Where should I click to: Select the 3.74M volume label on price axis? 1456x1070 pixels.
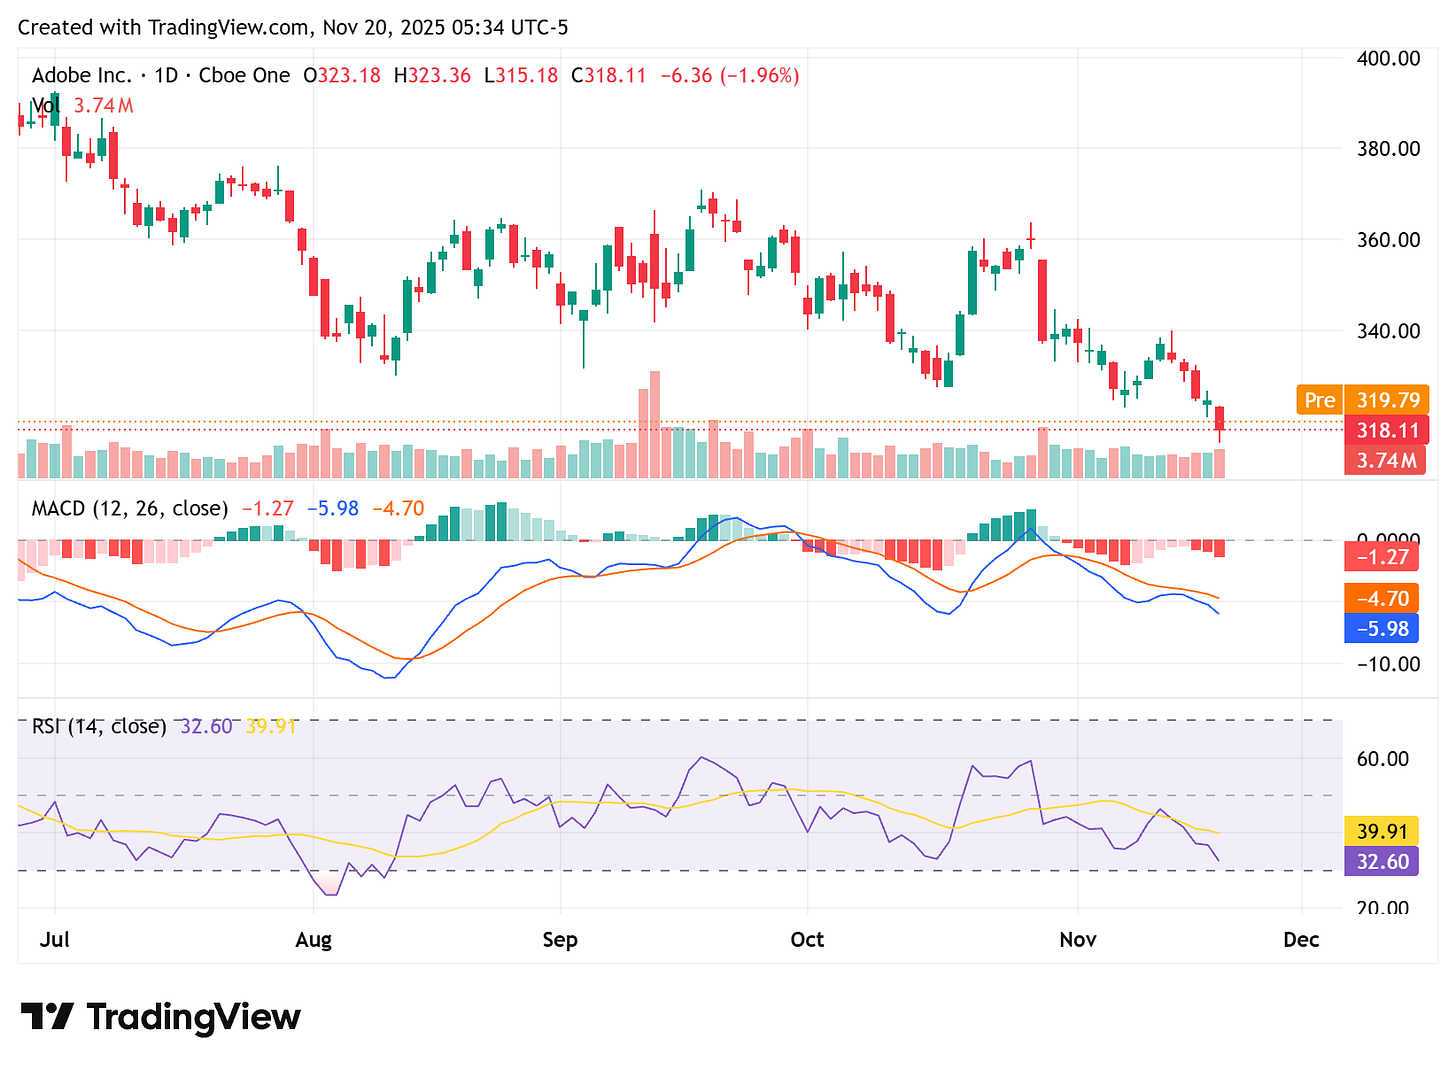(x=1385, y=461)
